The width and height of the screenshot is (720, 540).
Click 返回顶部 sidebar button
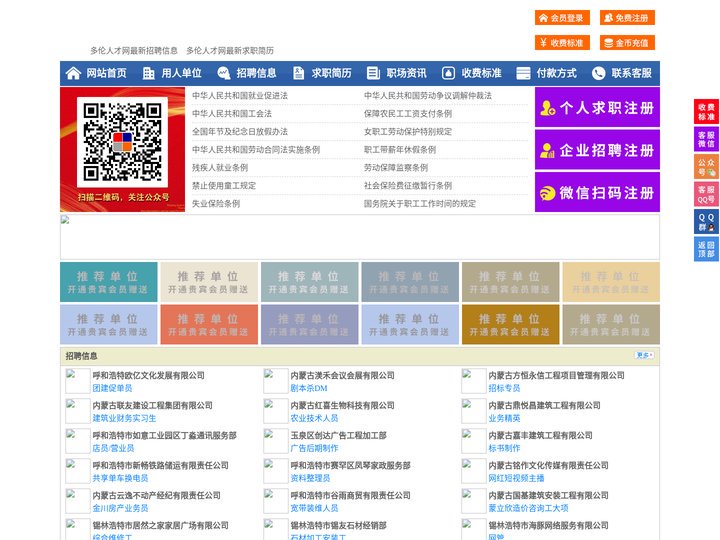coord(706,249)
